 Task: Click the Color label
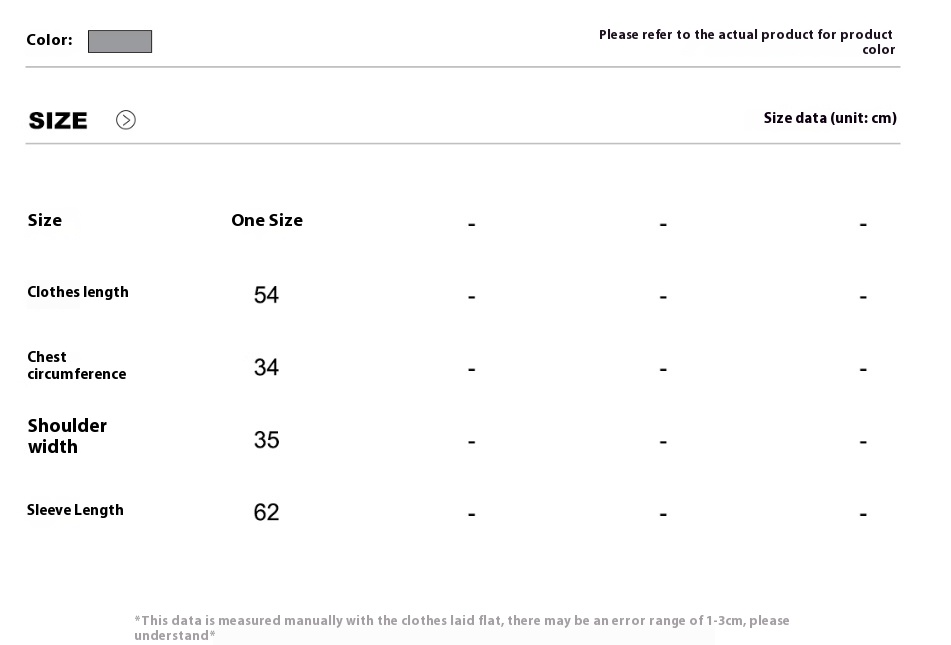pos(49,40)
